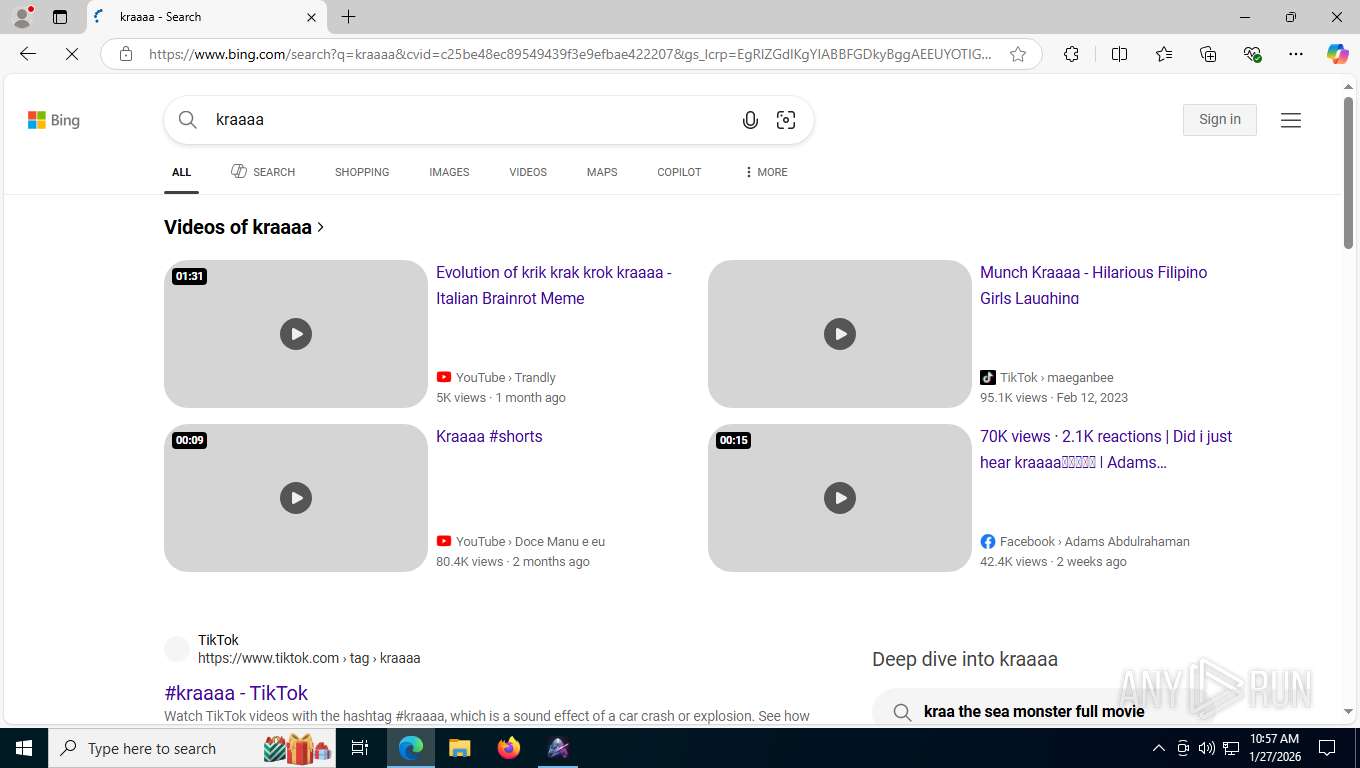Click the page vertical scrollbar thumb
The width and height of the screenshot is (1360, 768).
click(x=1348, y=173)
